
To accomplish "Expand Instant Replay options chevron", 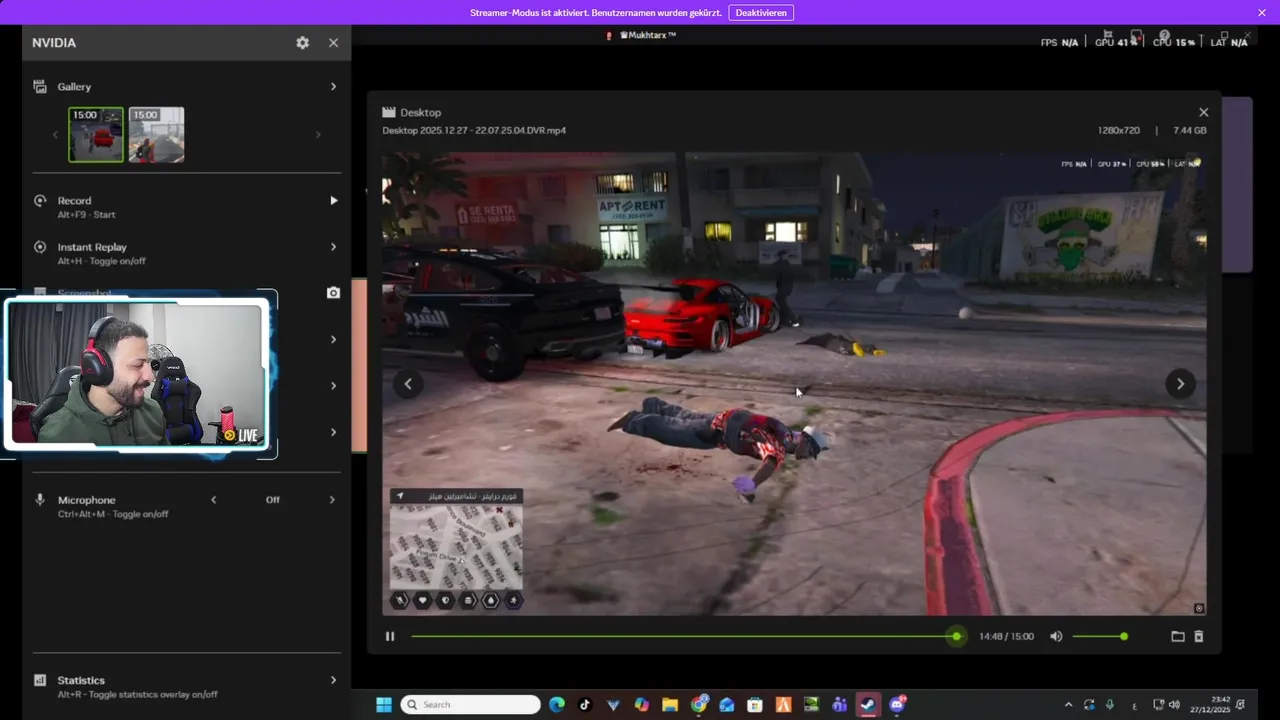I will 333,247.
